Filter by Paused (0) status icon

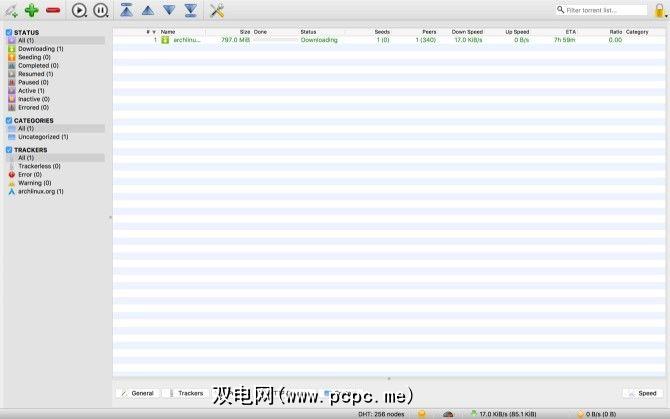[x=12, y=82]
